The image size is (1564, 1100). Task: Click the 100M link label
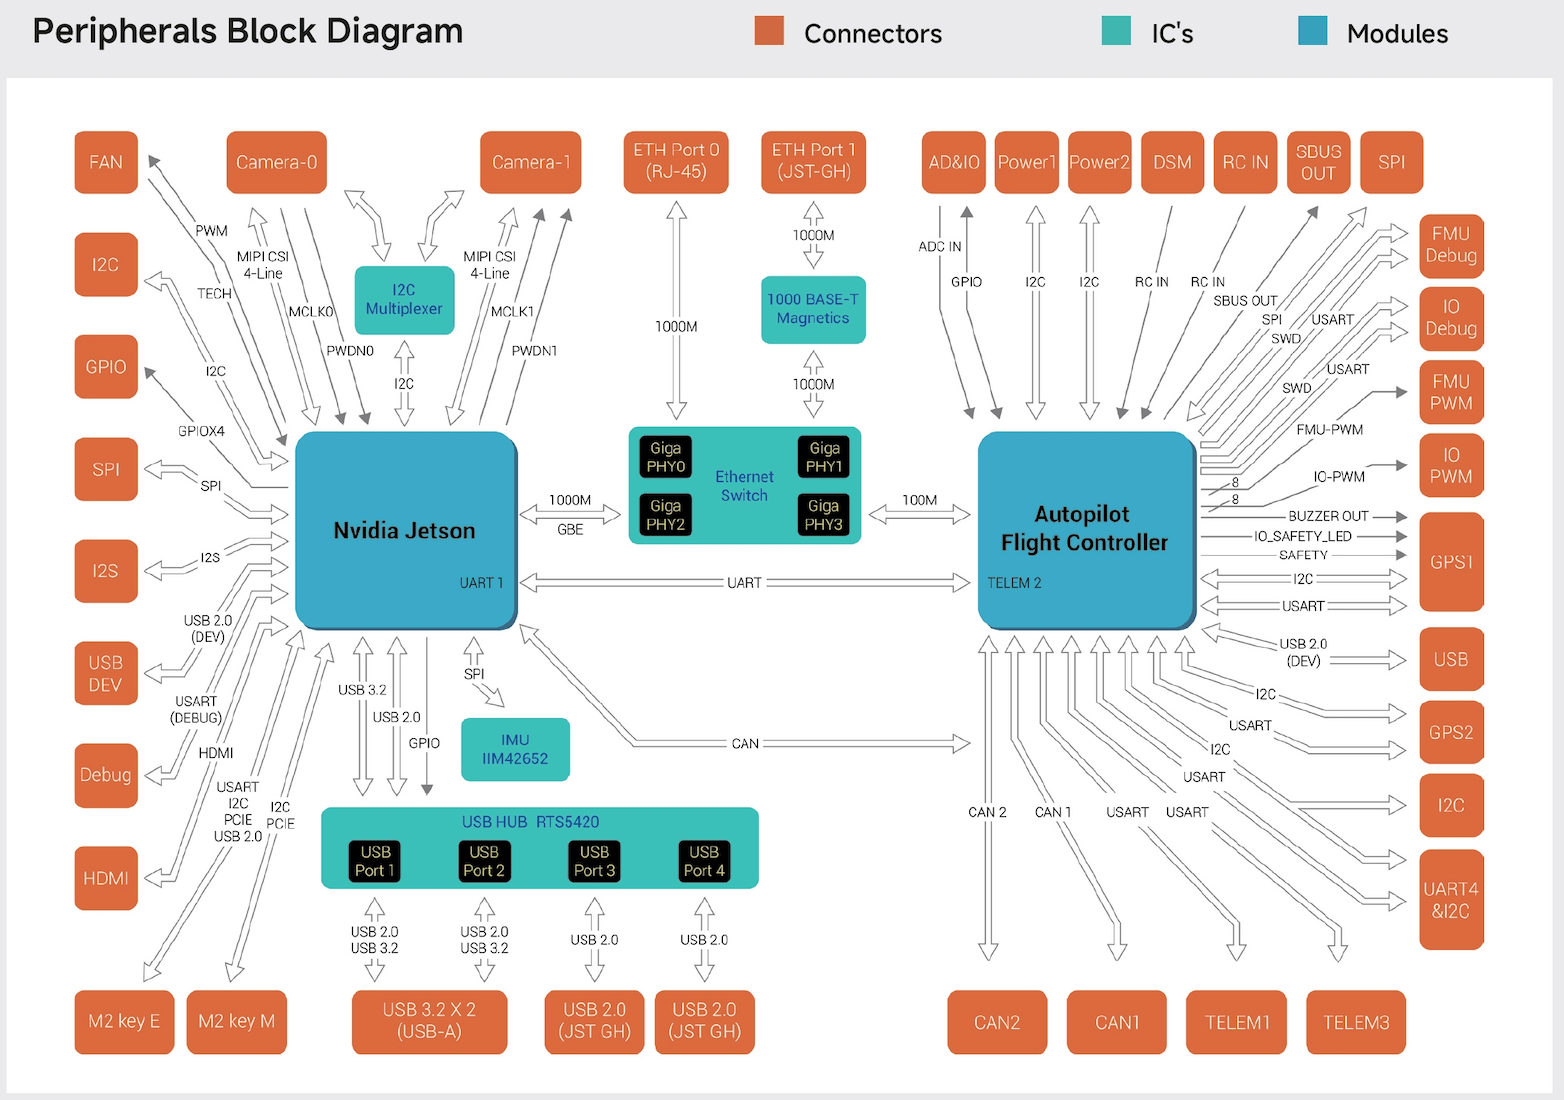coord(920,500)
